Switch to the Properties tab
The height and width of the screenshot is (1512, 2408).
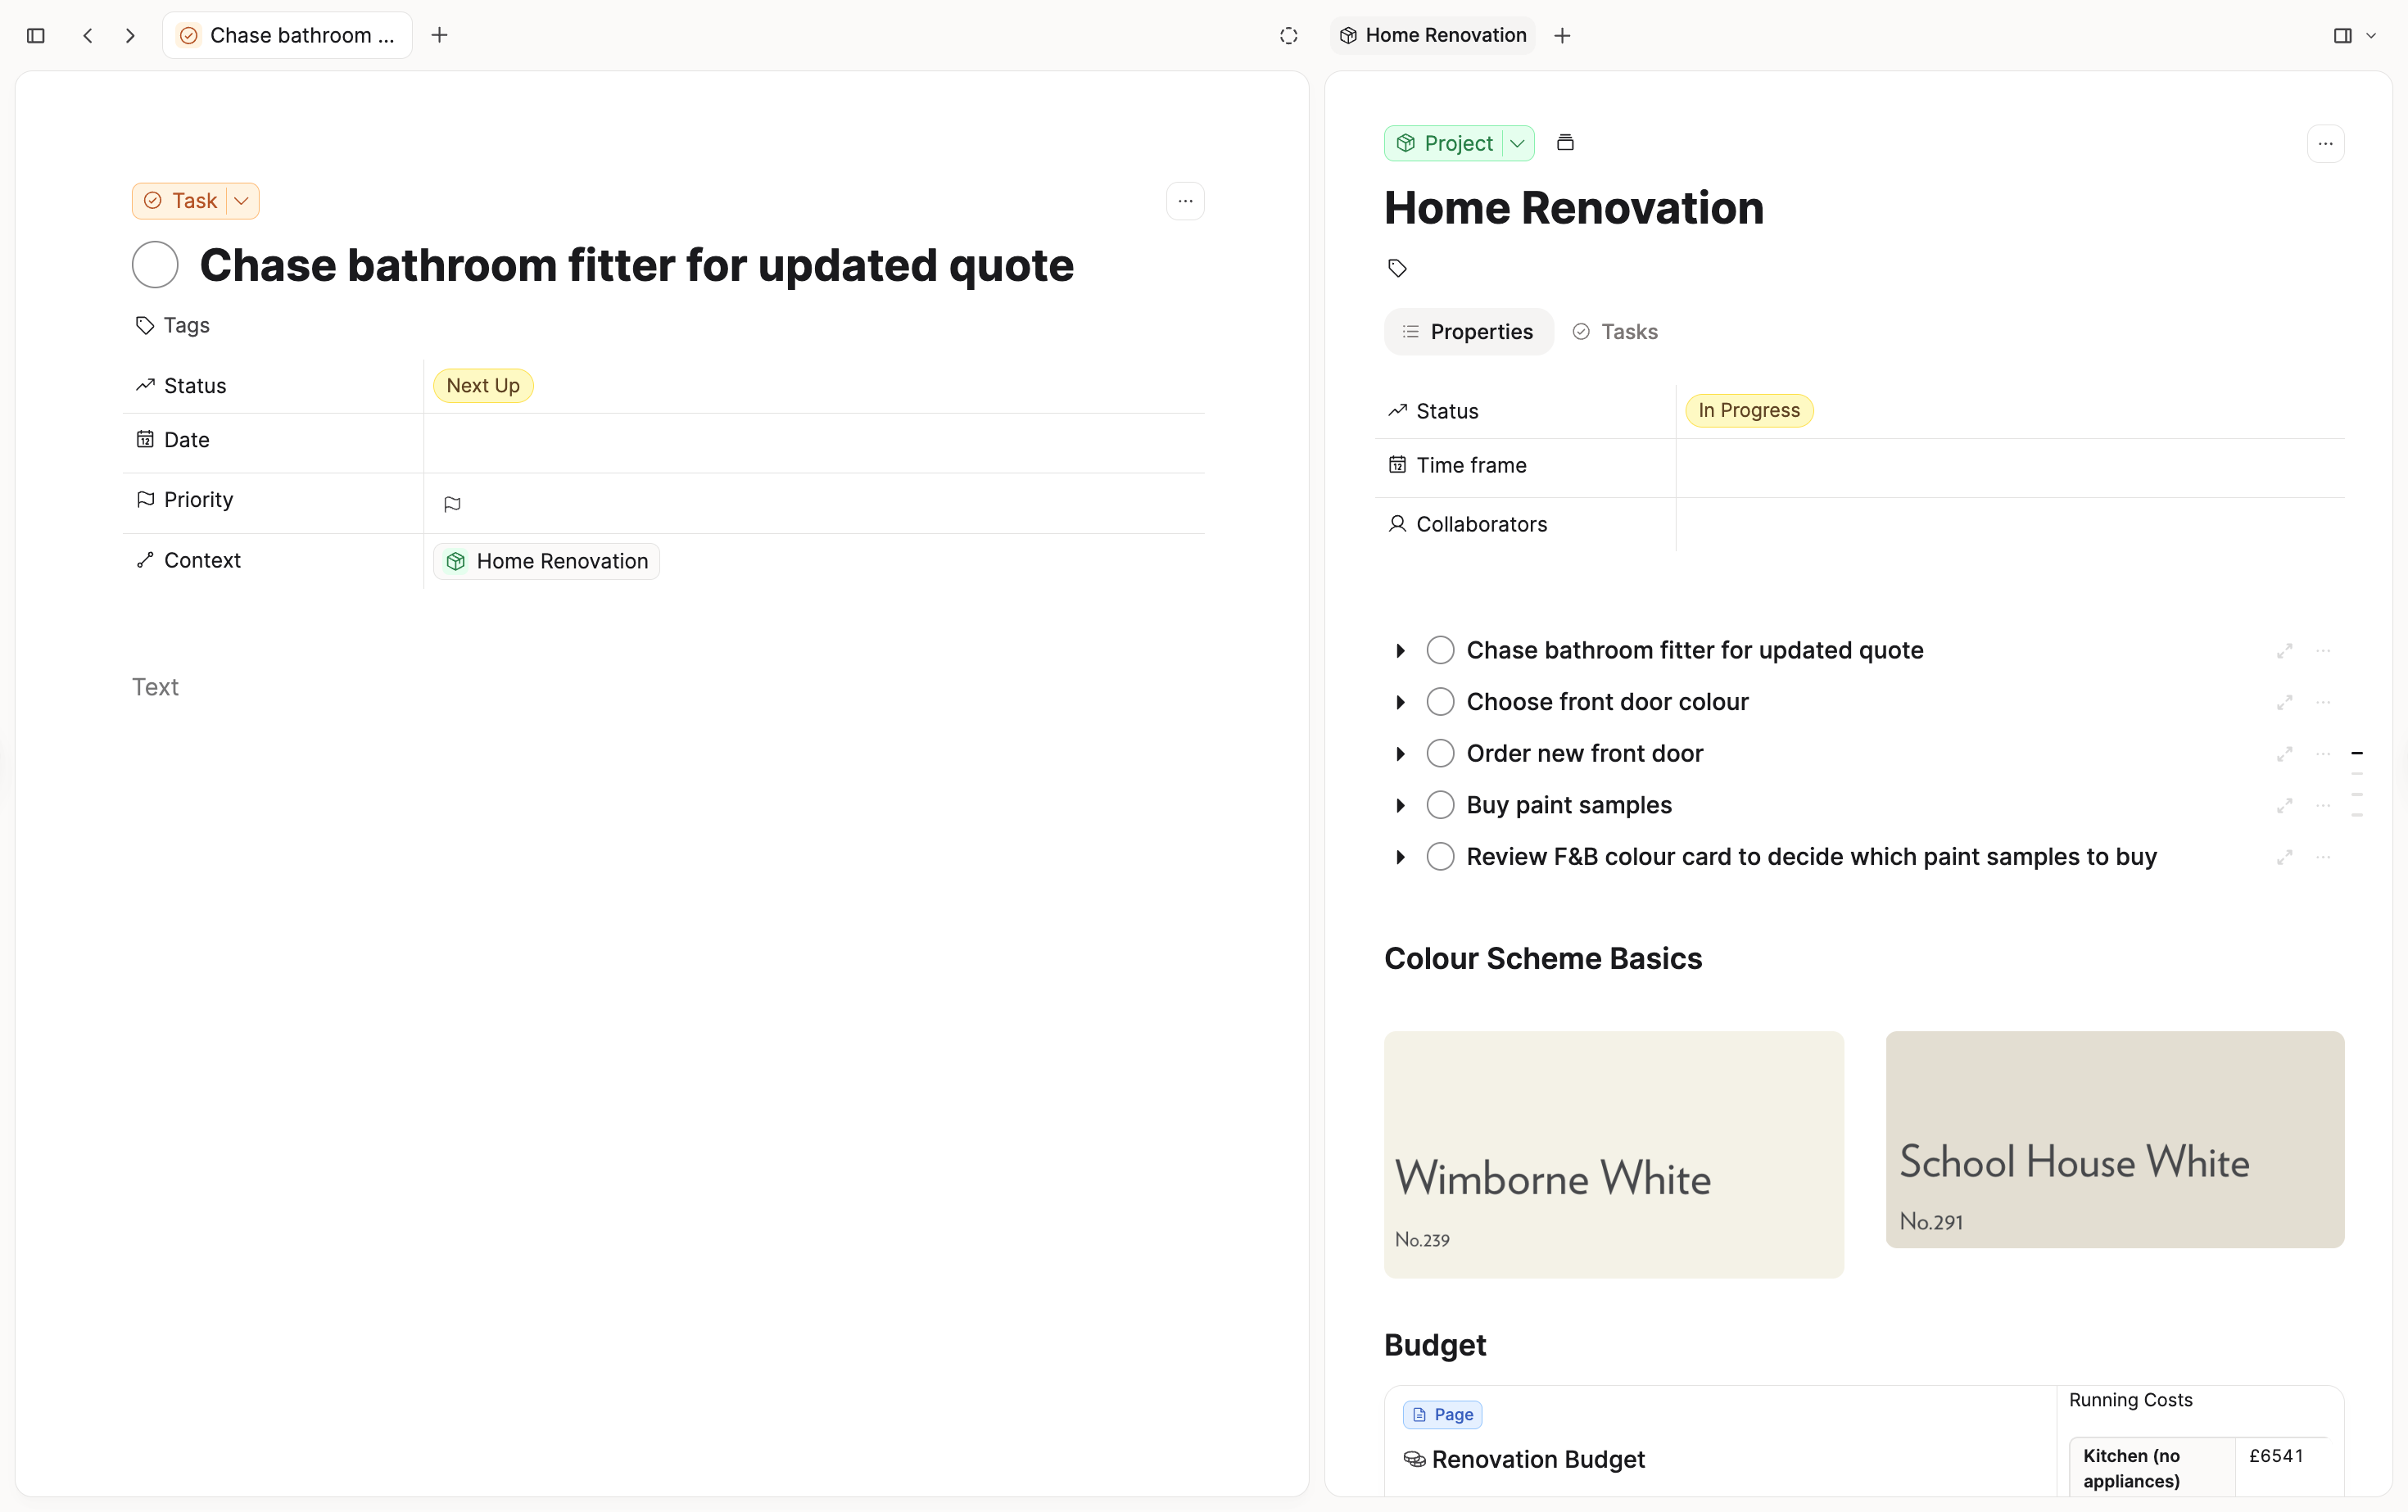pyautogui.click(x=1468, y=332)
